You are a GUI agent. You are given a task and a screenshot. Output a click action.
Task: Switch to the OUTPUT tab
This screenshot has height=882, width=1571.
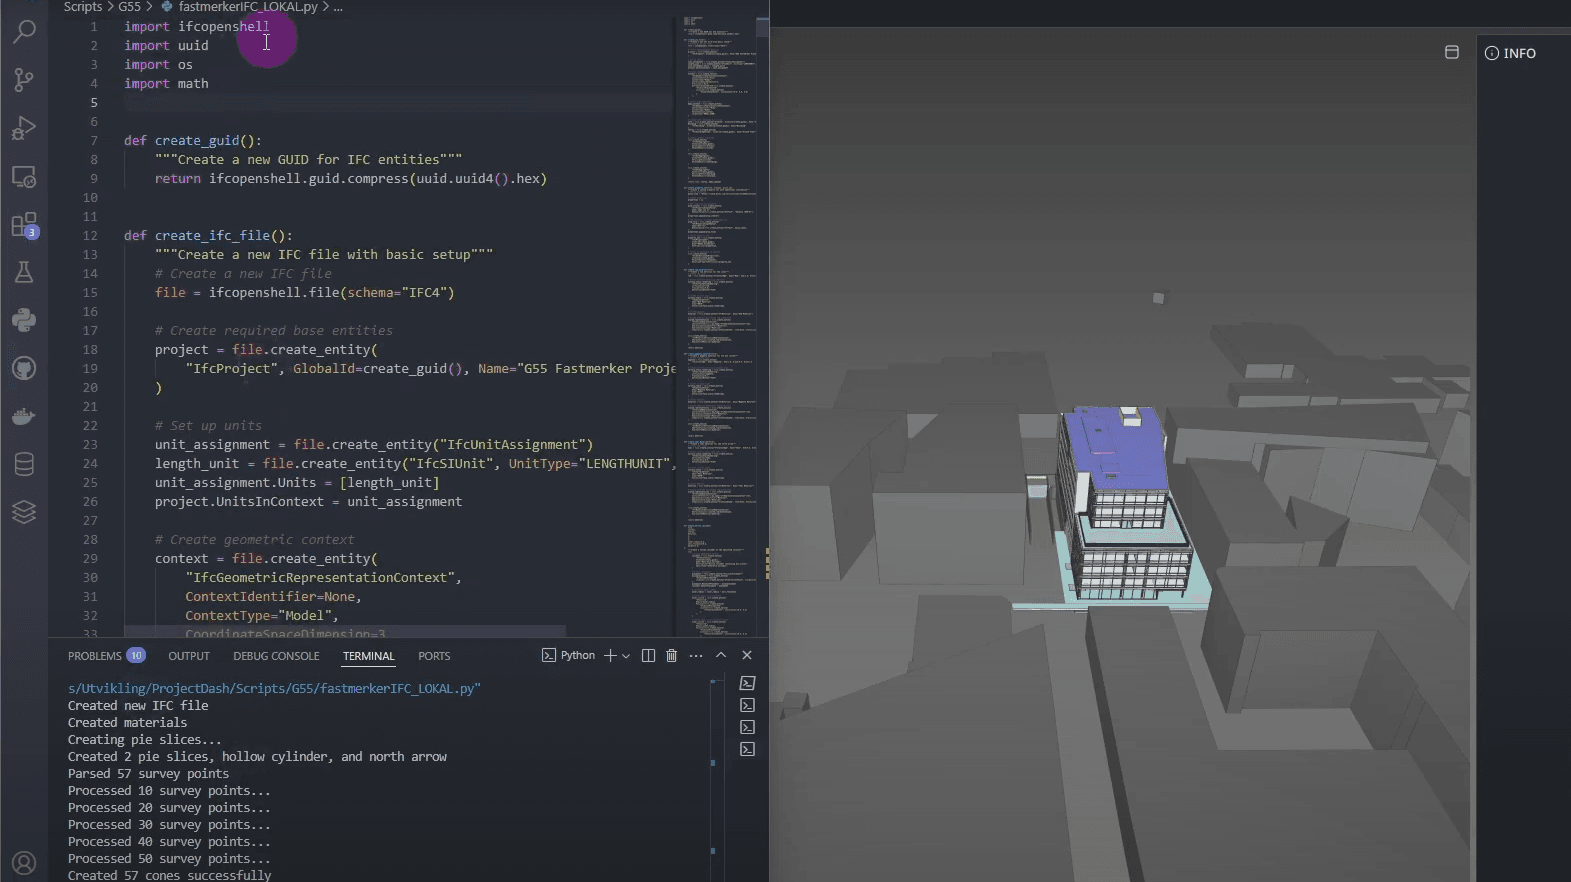[189, 656]
